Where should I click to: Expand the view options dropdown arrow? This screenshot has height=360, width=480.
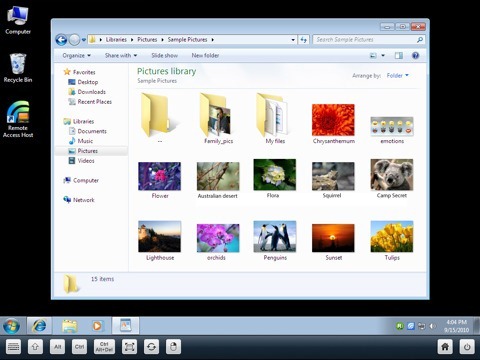tap(383, 56)
